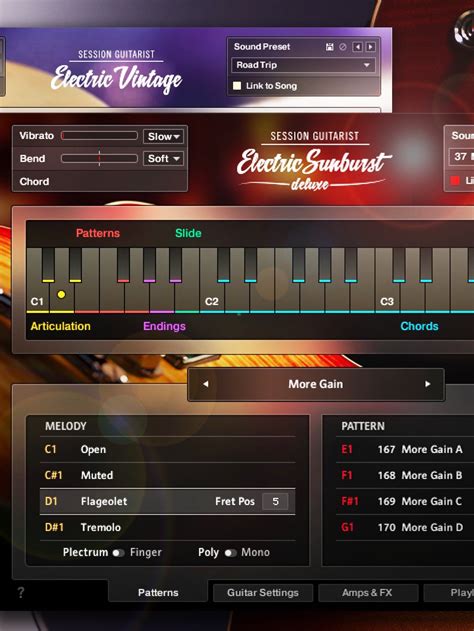Select pattern F#1 169 More Gain C
Screen dimensions: 474x631
(x=405, y=501)
